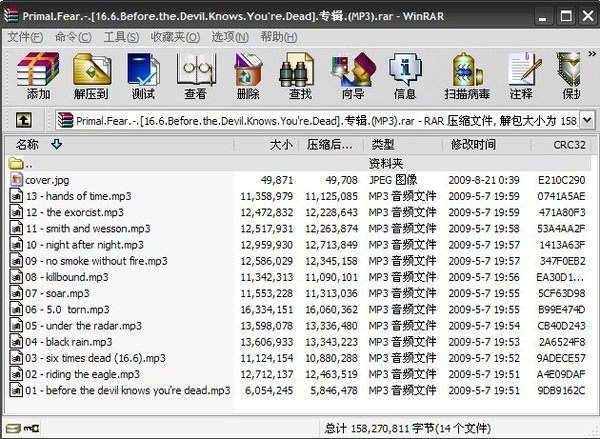Open the 收藏夹(O) menu
This screenshot has height=439, width=600.
pos(175,37)
